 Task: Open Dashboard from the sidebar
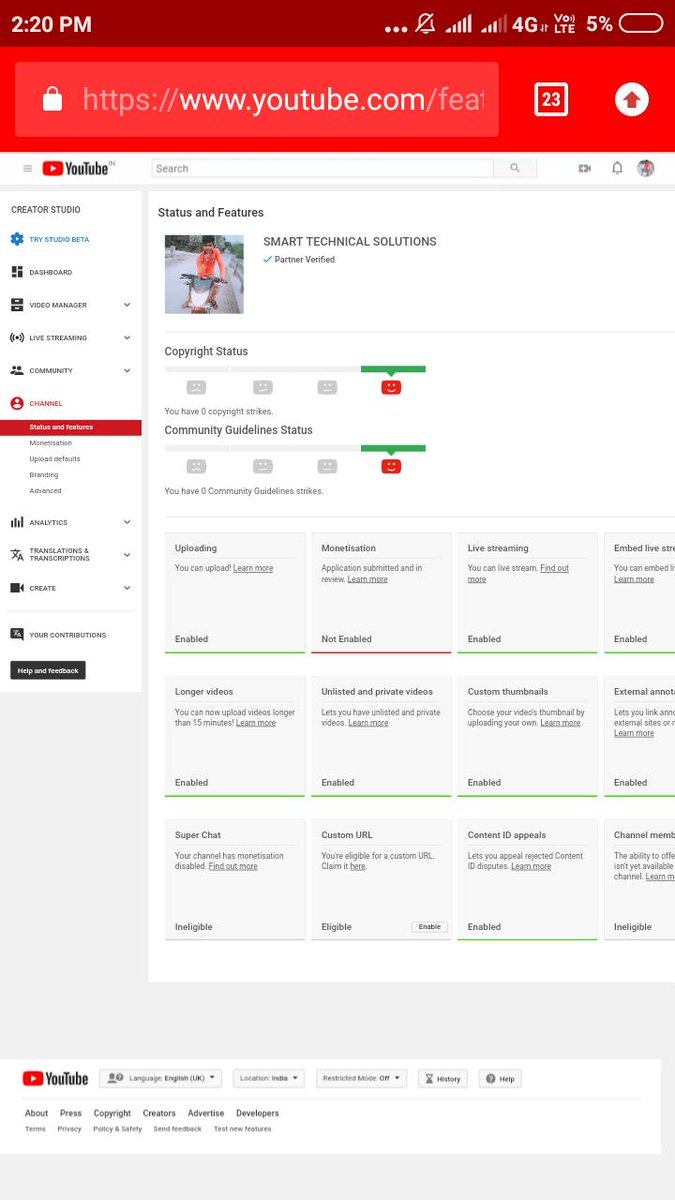[50, 272]
